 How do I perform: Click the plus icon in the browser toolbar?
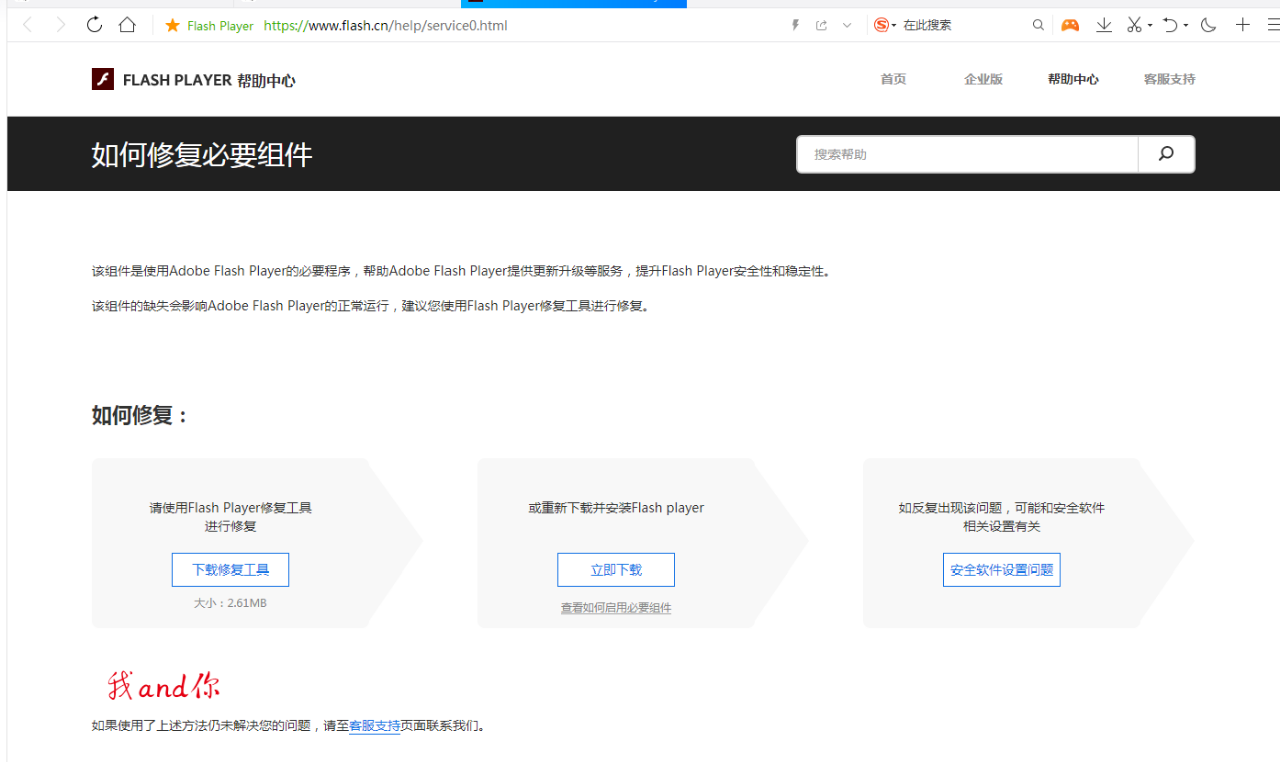pyautogui.click(x=1243, y=25)
